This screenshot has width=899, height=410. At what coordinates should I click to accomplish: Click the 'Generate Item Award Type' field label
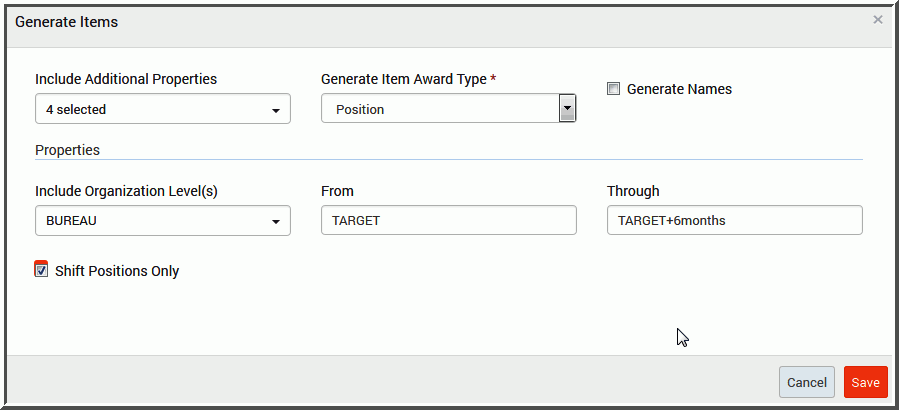[404, 79]
